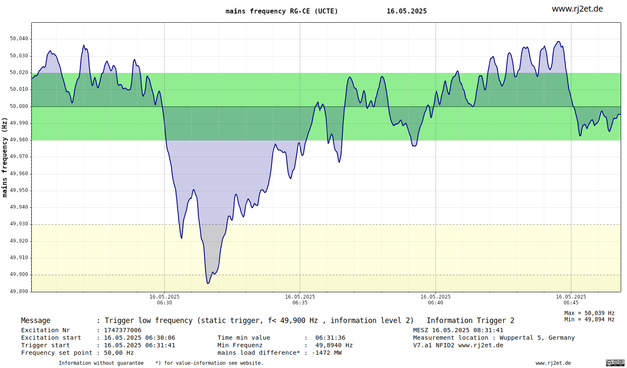Click the www.rj2et.de header link
Image resolution: width=627 pixels, height=368 pixels.
point(577,9)
